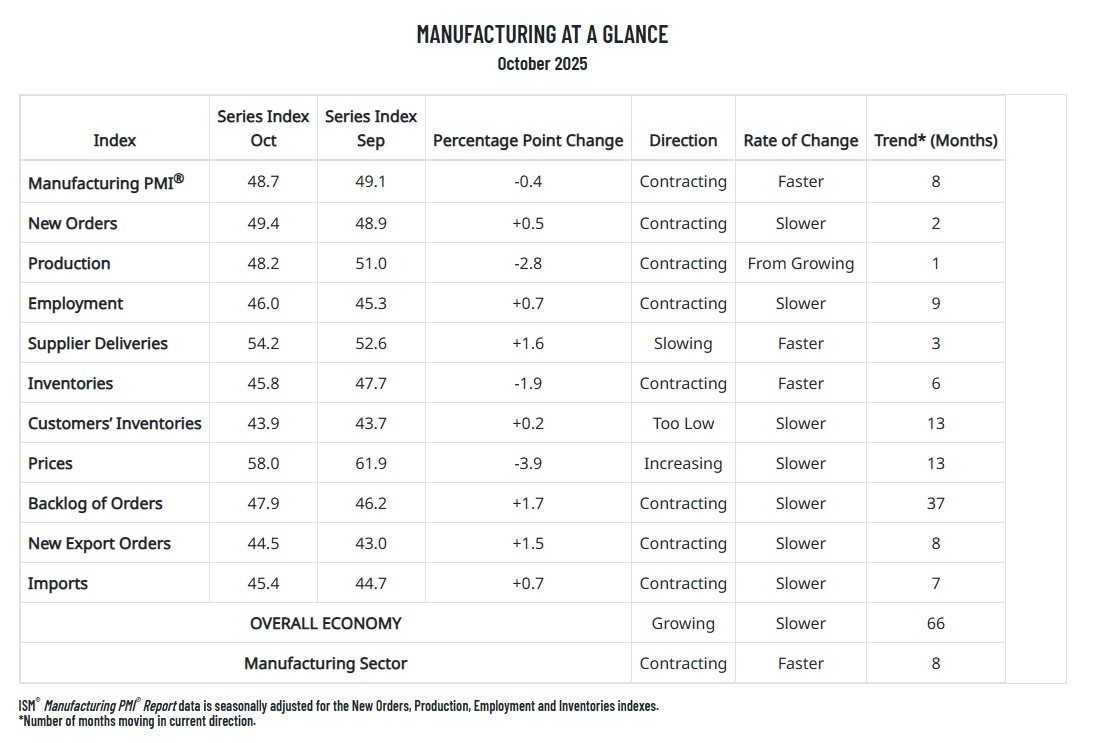Click the "New Orders" row label
Viewport: 1106px width, 743px height.
click(73, 224)
